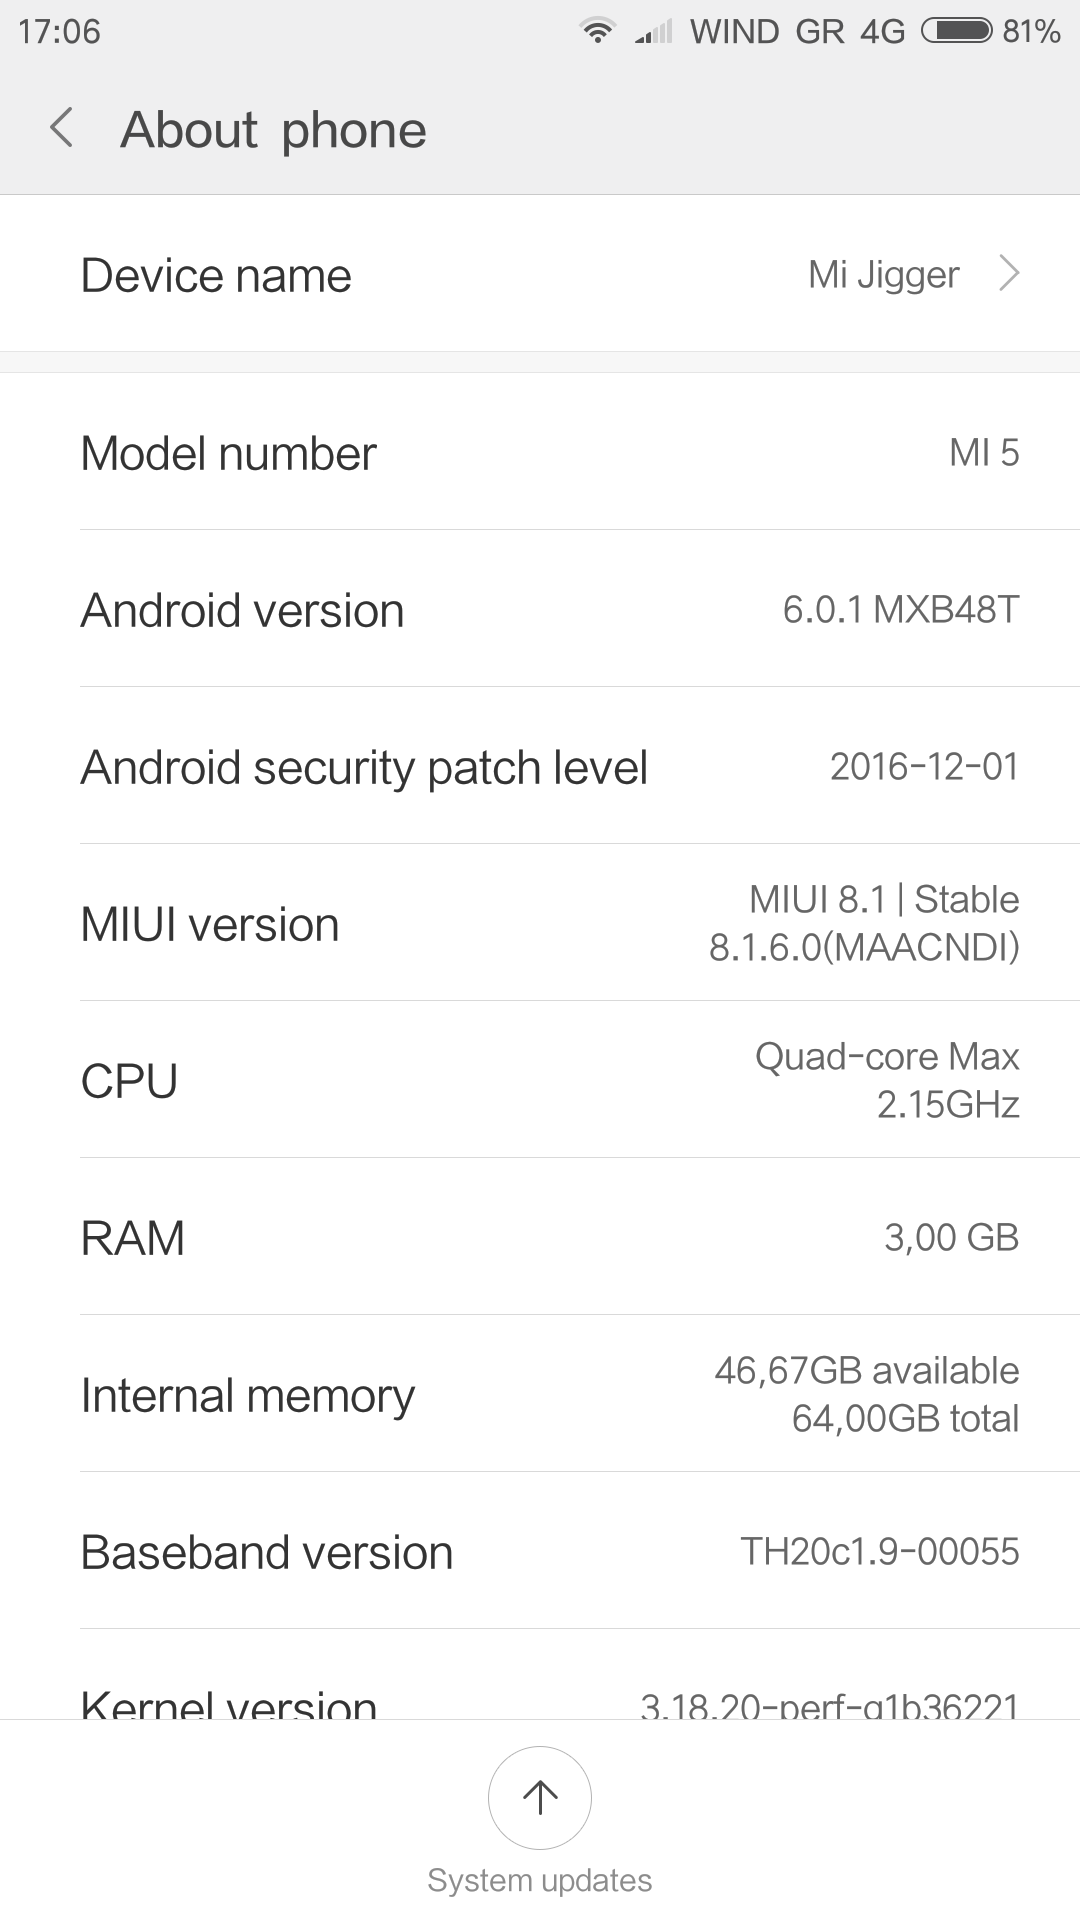Tap the MIUI version row
Screen dimensions: 1080x1920
pos(540,924)
